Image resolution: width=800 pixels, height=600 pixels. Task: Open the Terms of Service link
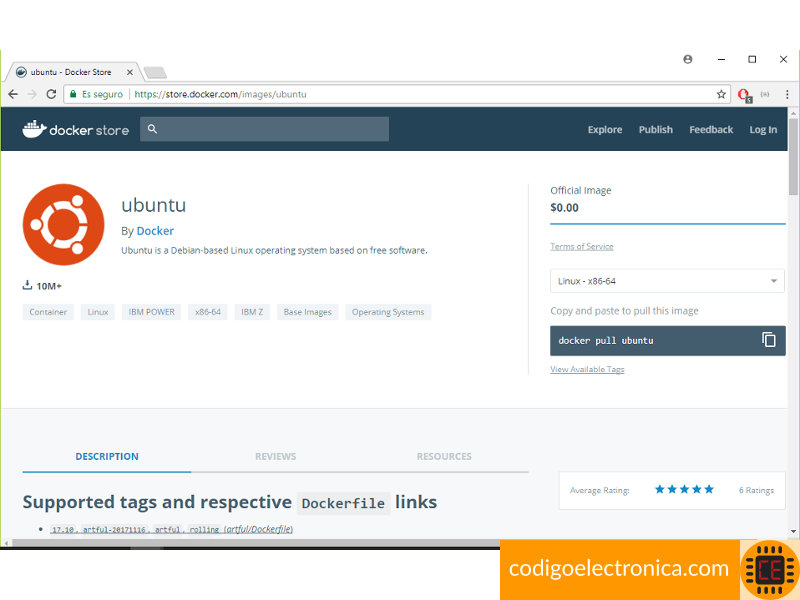click(x=582, y=246)
